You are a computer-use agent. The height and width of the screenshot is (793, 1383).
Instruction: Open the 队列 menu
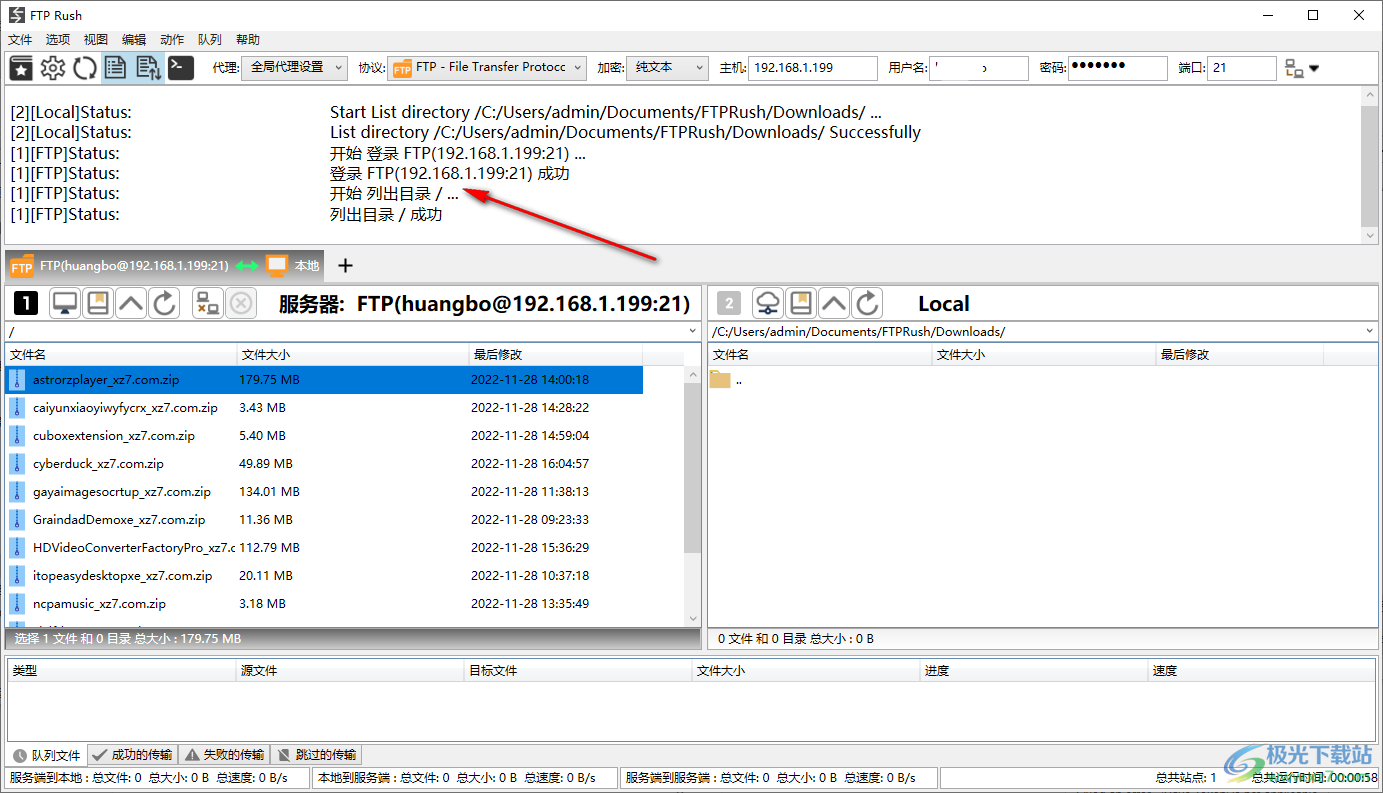tap(210, 40)
